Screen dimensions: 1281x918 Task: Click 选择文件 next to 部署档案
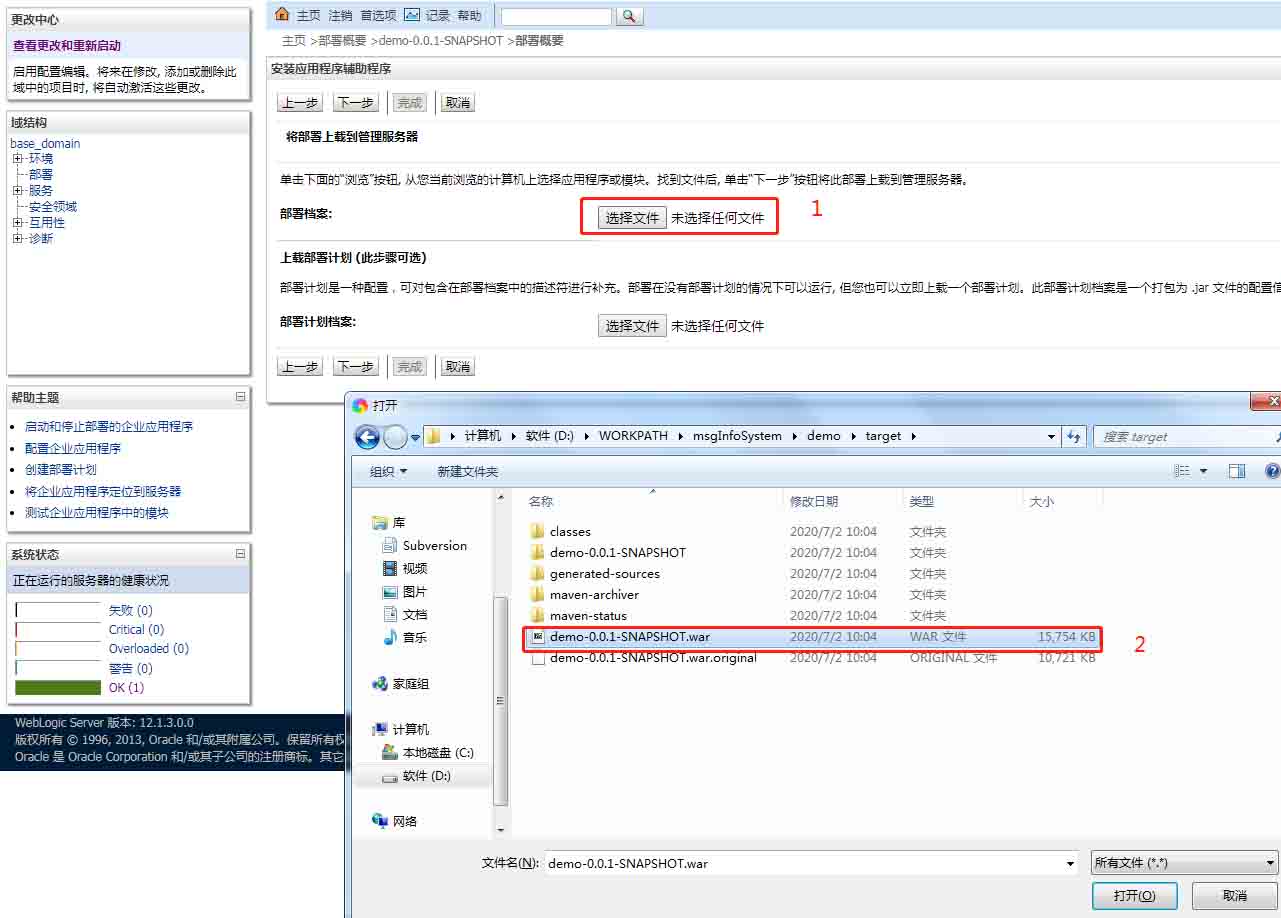tap(633, 218)
